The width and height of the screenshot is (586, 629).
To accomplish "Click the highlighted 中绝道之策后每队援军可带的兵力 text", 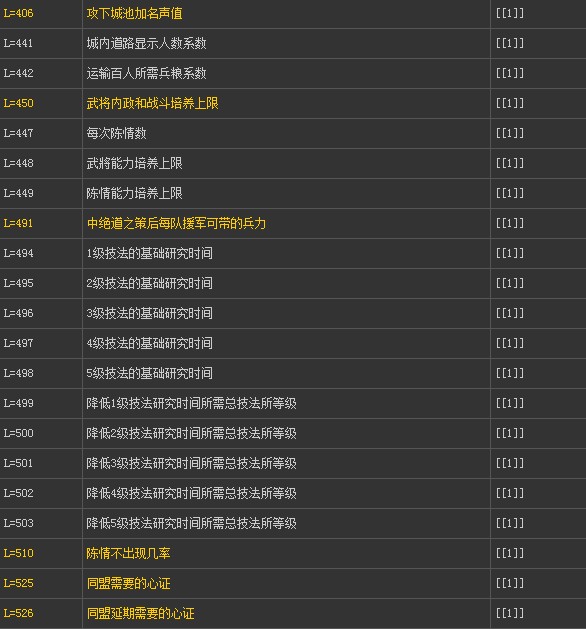I will tap(176, 223).
